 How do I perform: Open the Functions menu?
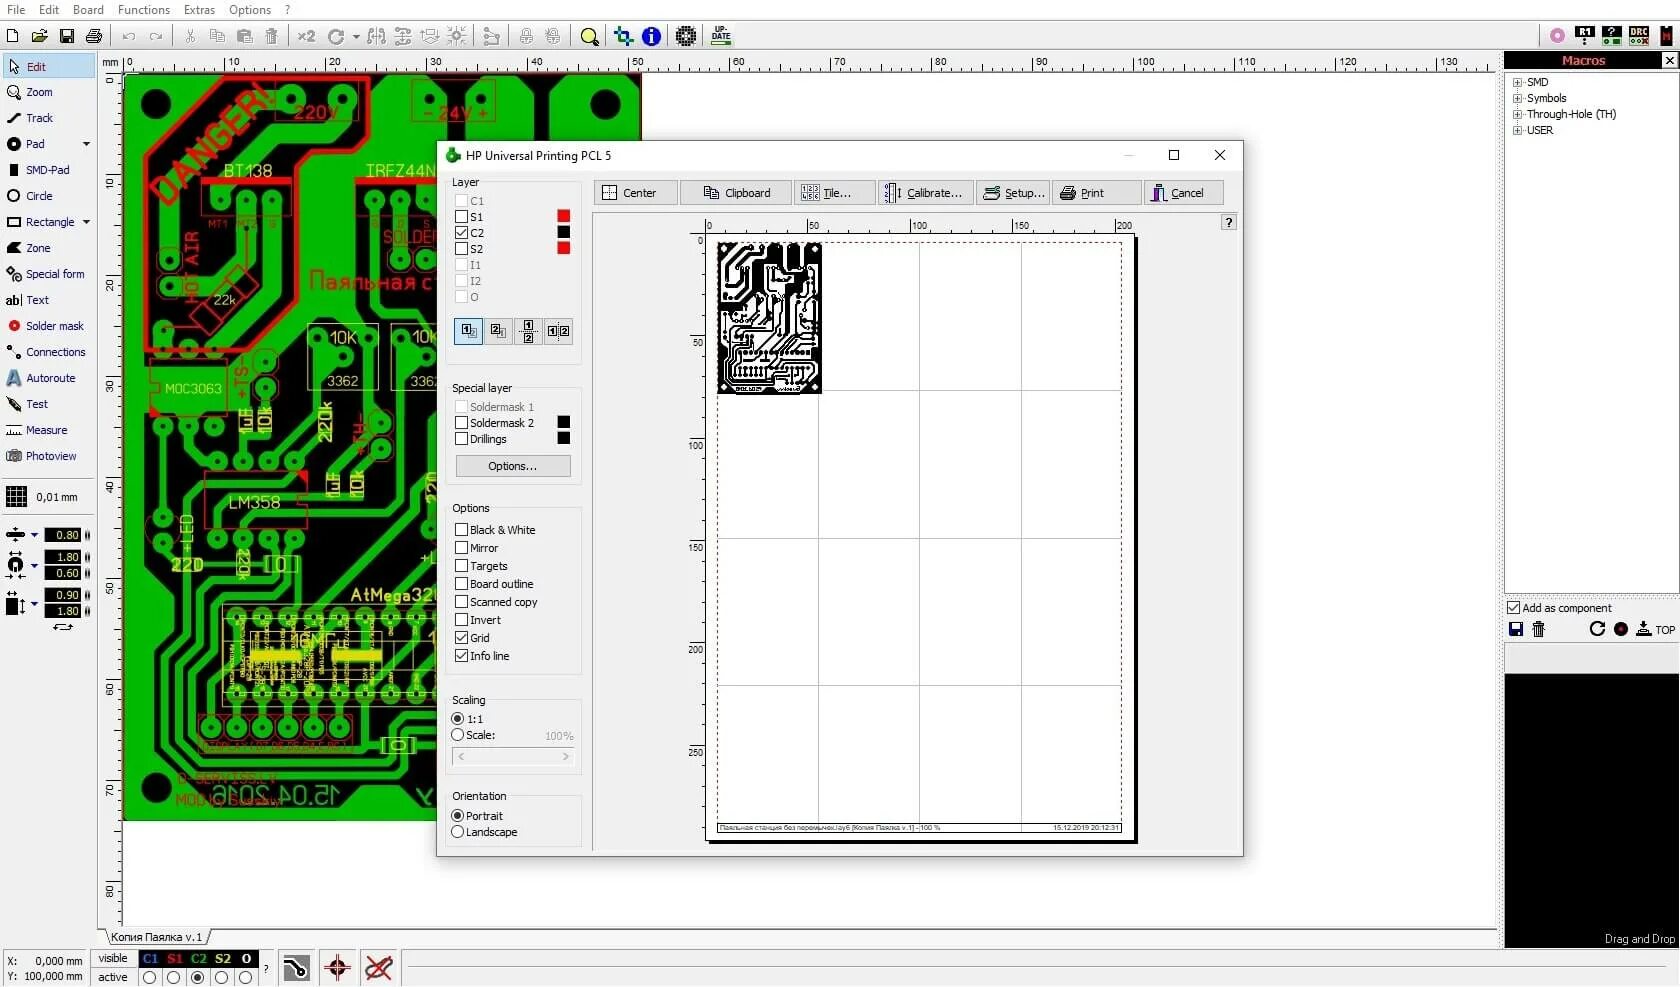(x=144, y=9)
